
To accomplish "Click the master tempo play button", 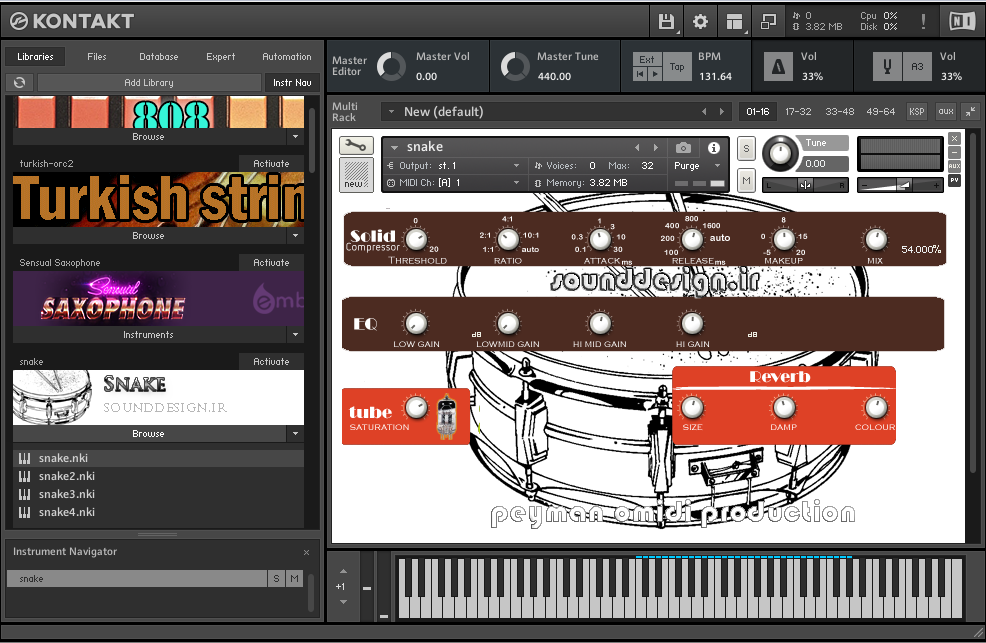I will pos(655,74).
